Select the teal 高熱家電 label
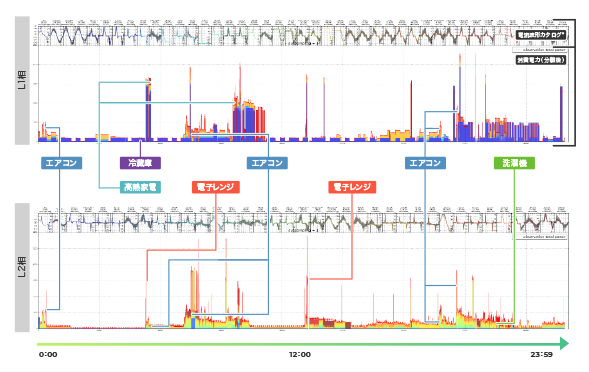The image size is (589, 372). 140,187
